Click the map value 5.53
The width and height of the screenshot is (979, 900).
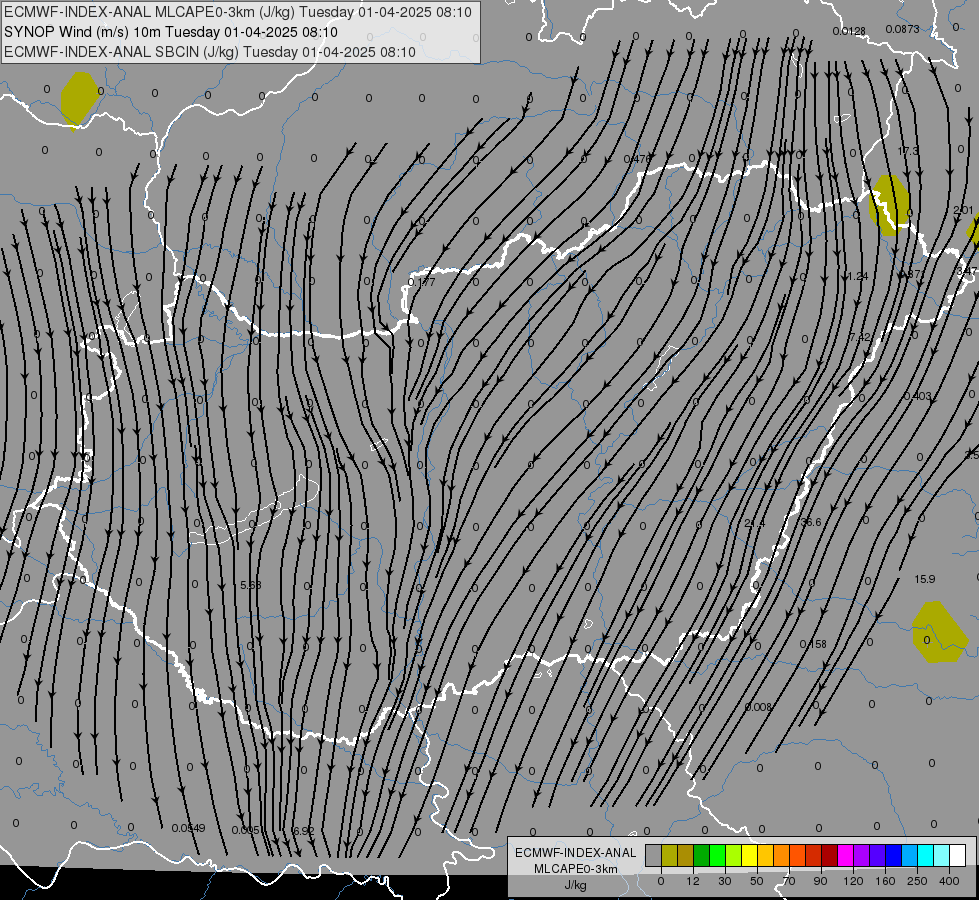(x=251, y=585)
